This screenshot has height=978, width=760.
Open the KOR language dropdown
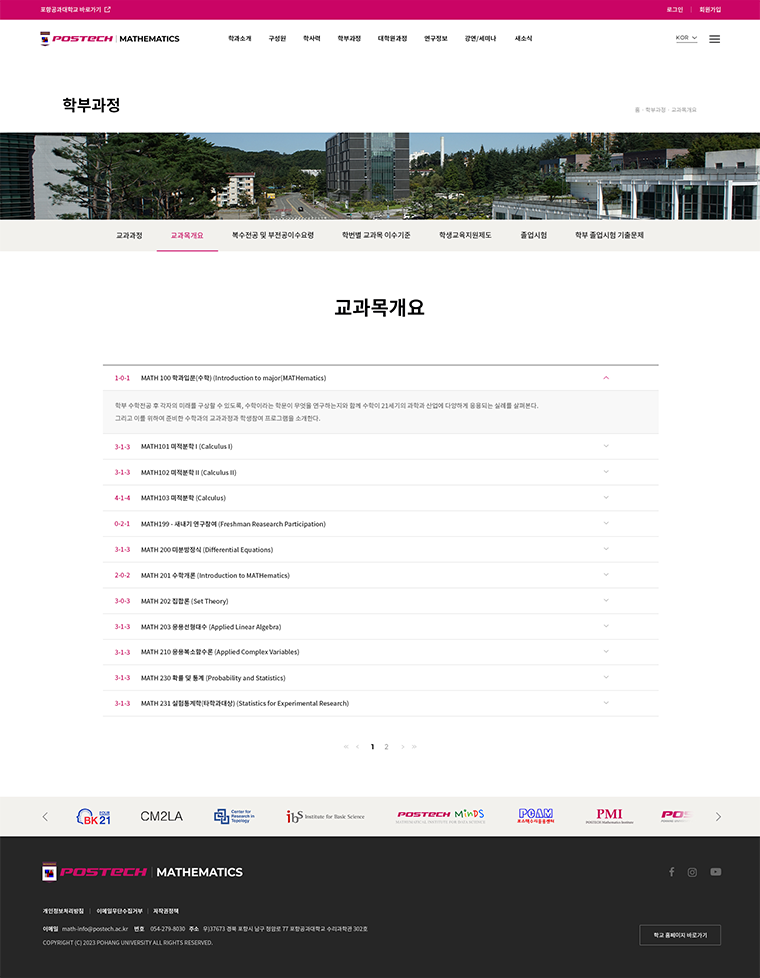coord(686,38)
